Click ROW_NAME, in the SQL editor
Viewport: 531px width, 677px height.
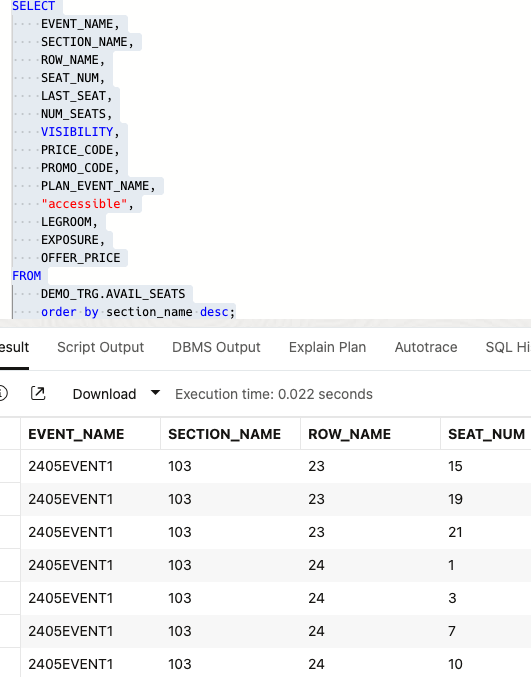coord(73,60)
